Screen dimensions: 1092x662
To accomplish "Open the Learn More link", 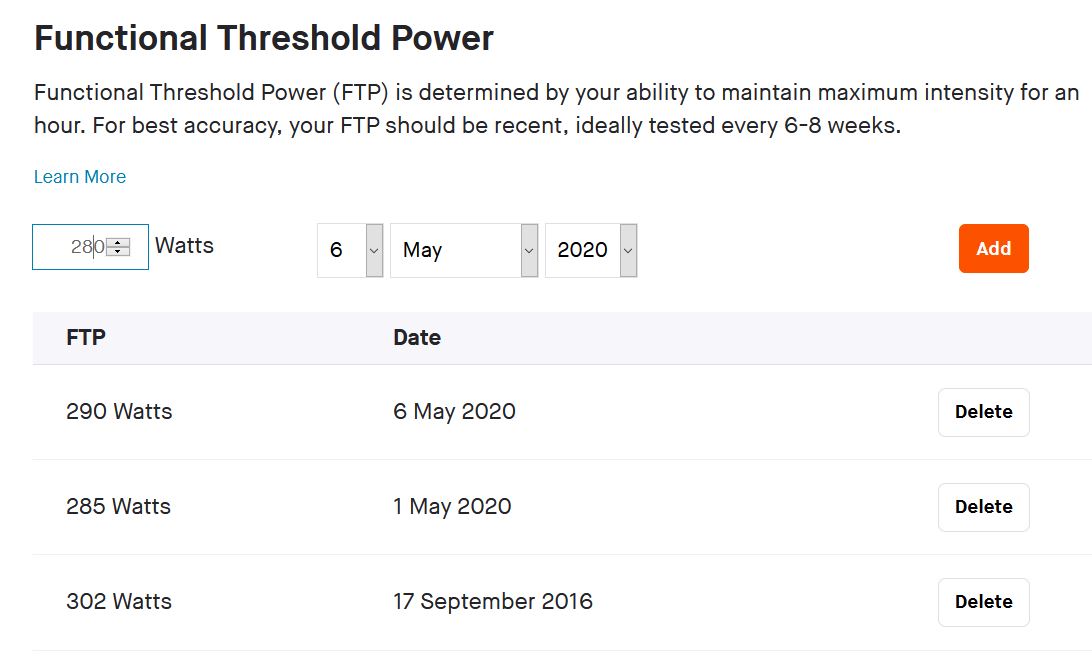I will pyautogui.click(x=80, y=177).
